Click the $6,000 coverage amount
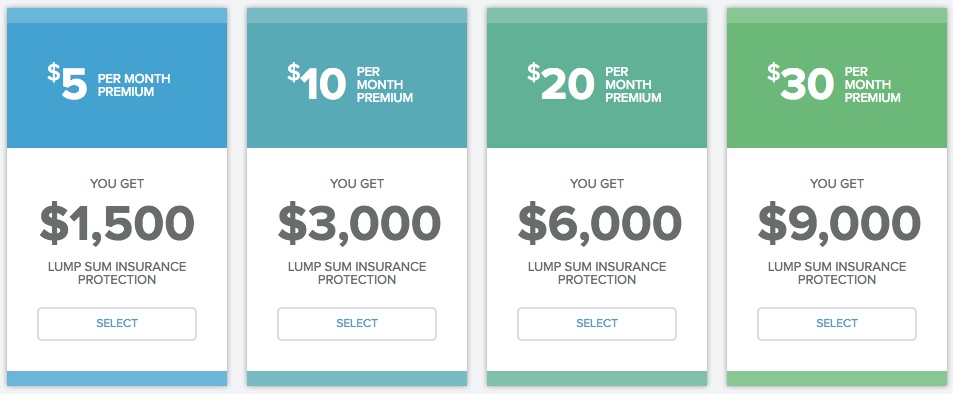Image resolution: width=953 pixels, height=394 pixels. tap(599, 224)
